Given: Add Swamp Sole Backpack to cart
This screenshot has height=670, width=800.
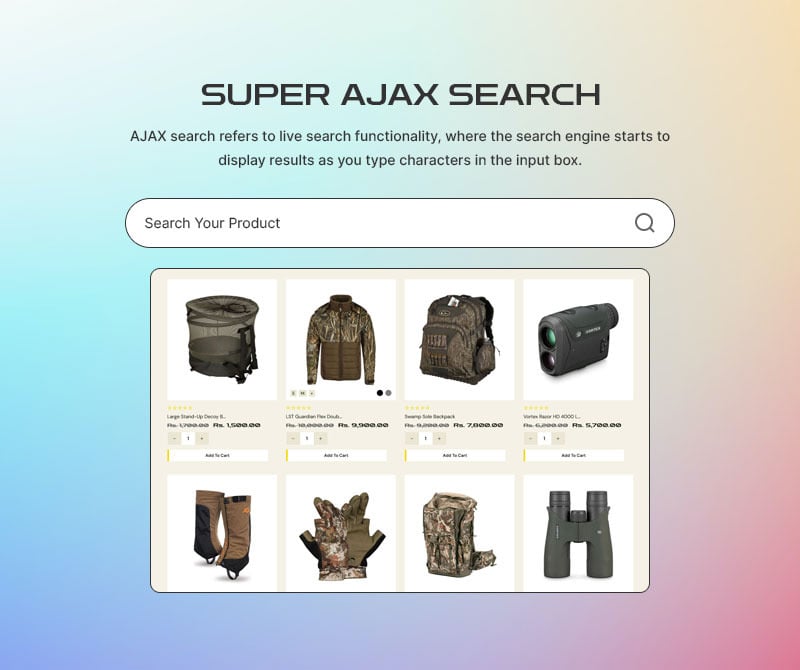Looking at the screenshot, I should (455, 455).
